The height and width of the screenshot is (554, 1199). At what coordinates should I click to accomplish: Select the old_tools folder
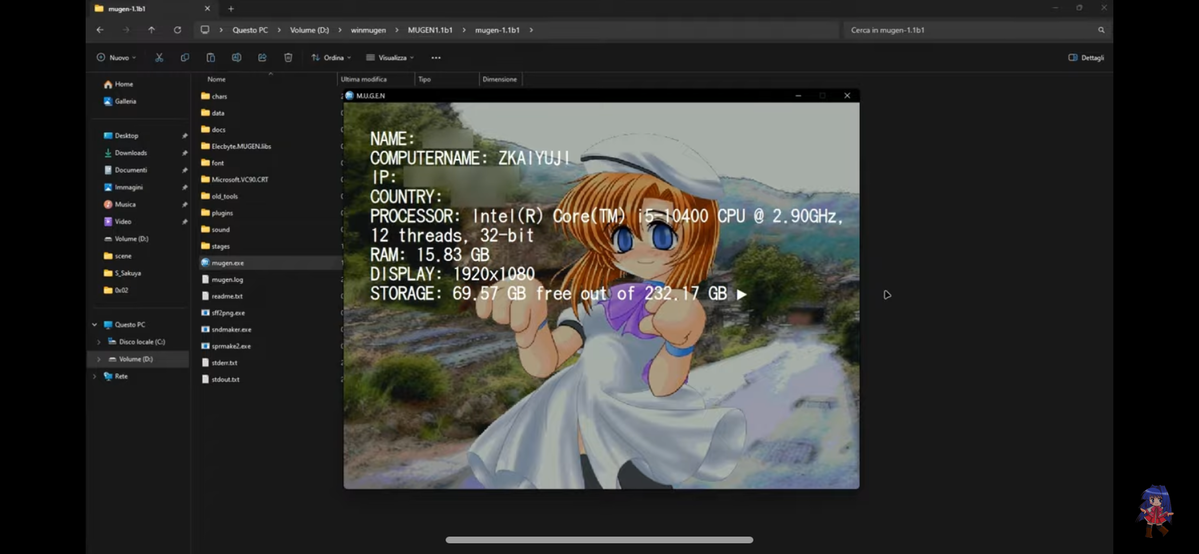click(x=219, y=196)
